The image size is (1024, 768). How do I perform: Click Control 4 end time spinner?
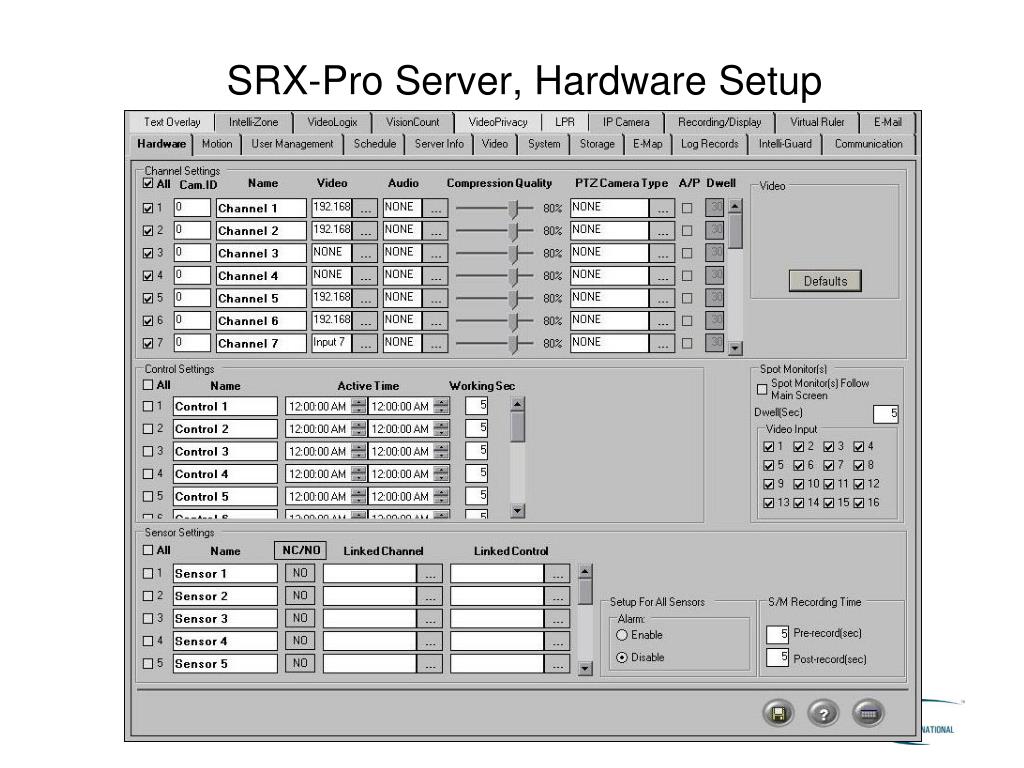(x=441, y=474)
